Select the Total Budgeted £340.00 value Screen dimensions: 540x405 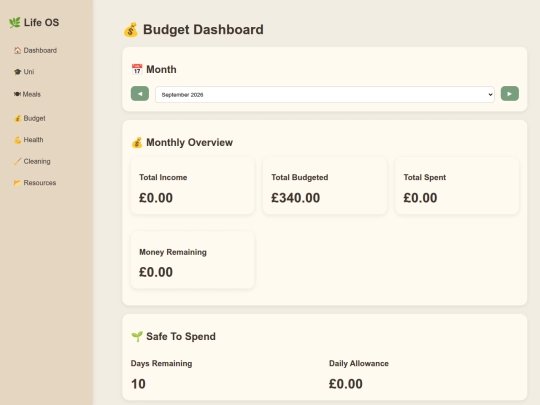pos(295,198)
